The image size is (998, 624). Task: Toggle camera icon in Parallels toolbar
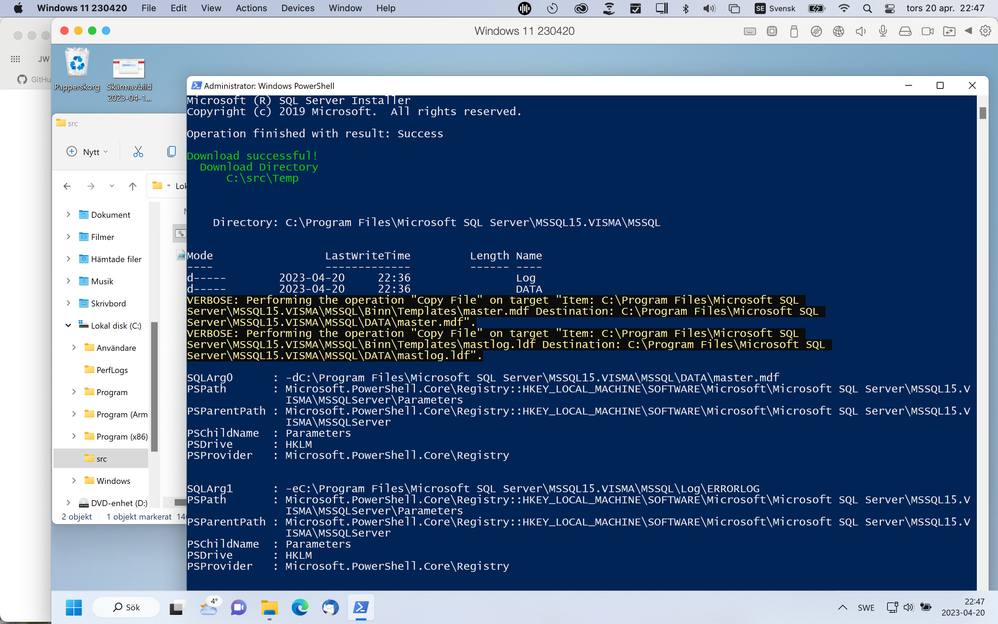pos(927,31)
